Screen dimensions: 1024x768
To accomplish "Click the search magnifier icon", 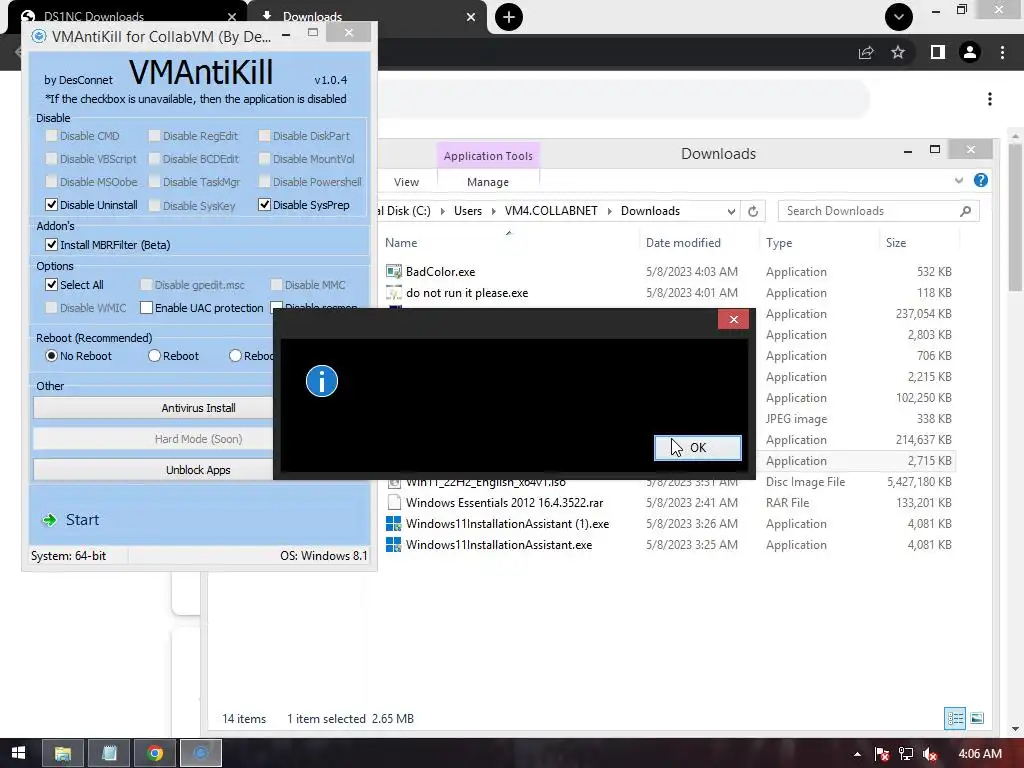I will [965, 211].
